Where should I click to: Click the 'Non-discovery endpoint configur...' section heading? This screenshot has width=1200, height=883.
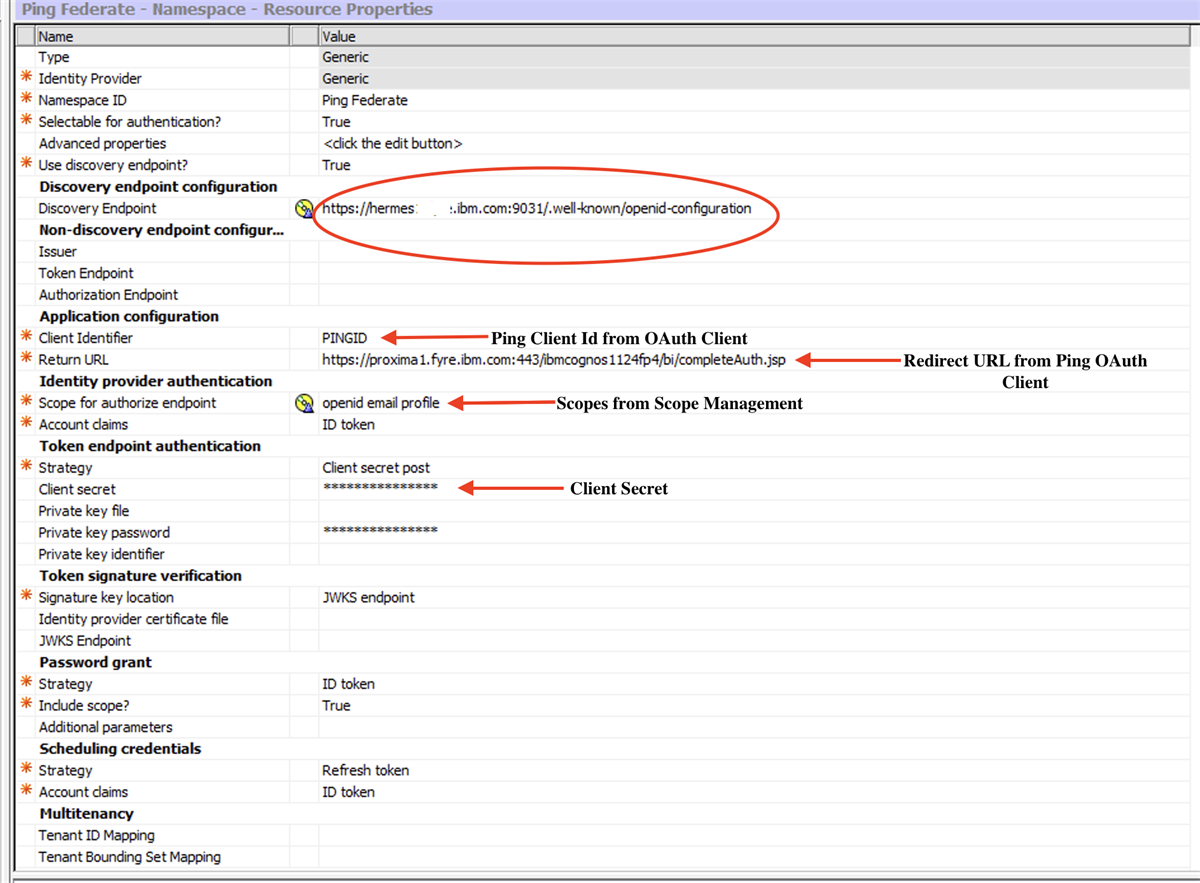click(x=162, y=230)
